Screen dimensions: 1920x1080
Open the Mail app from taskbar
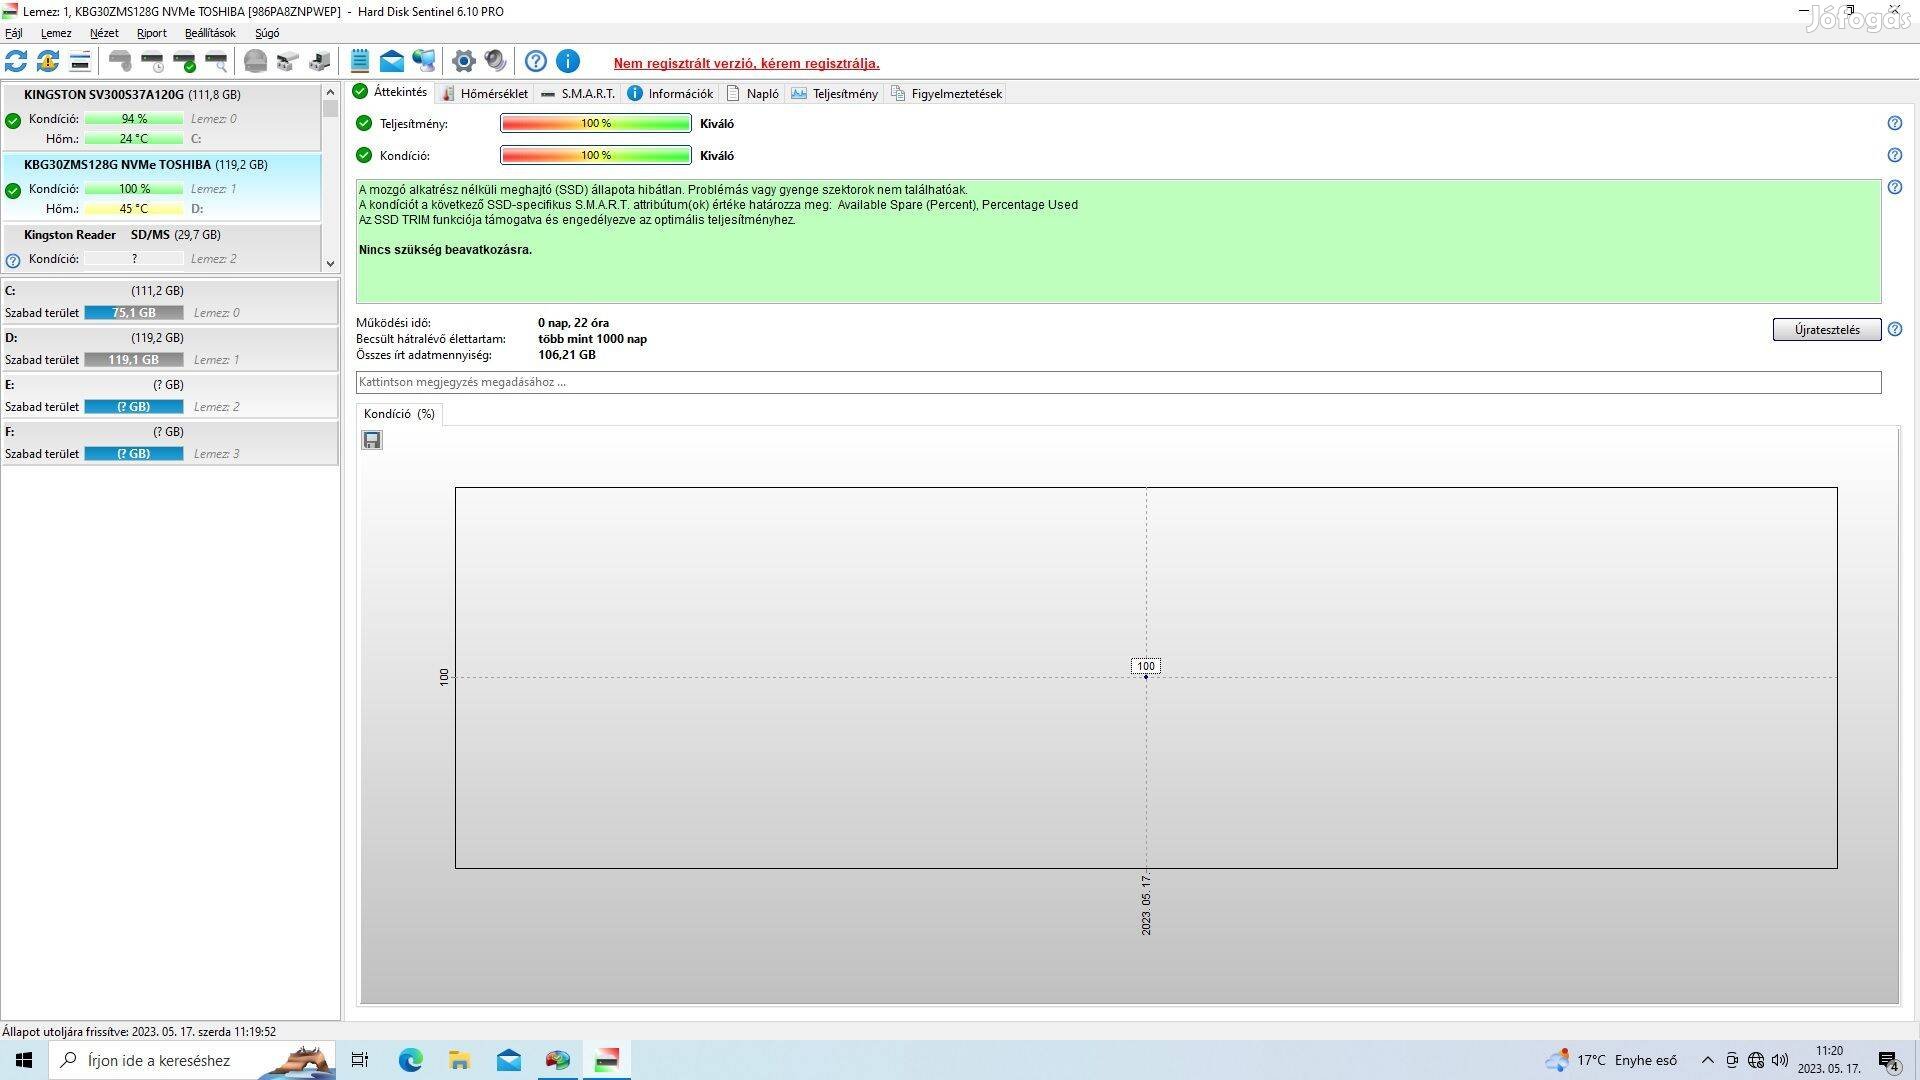tap(508, 1060)
